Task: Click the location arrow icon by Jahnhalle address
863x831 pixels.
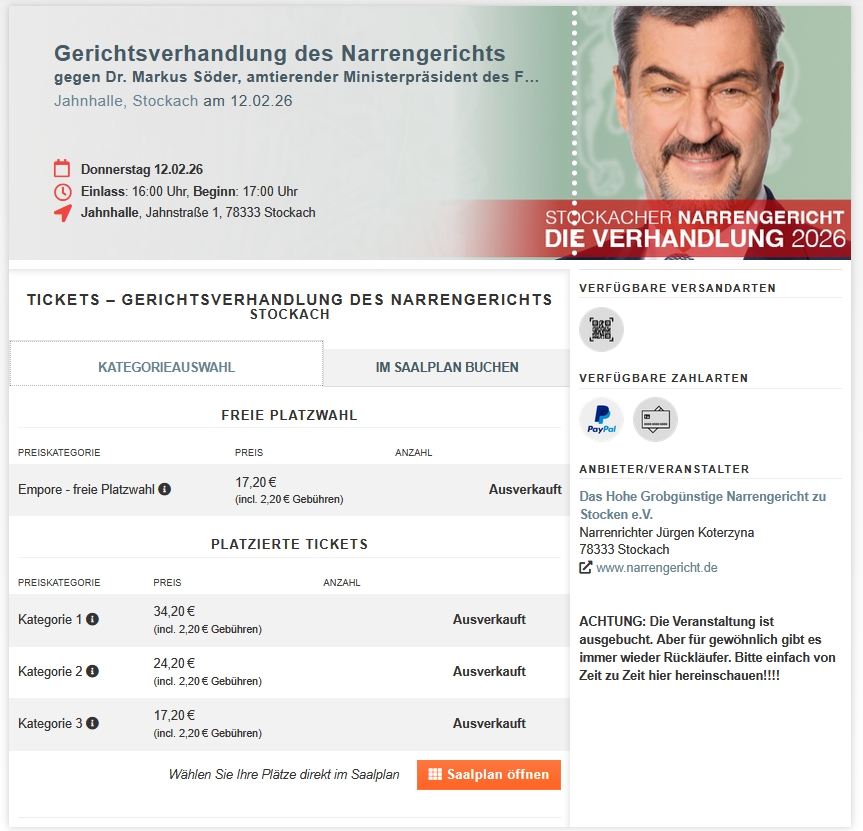Action: click(62, 213)
